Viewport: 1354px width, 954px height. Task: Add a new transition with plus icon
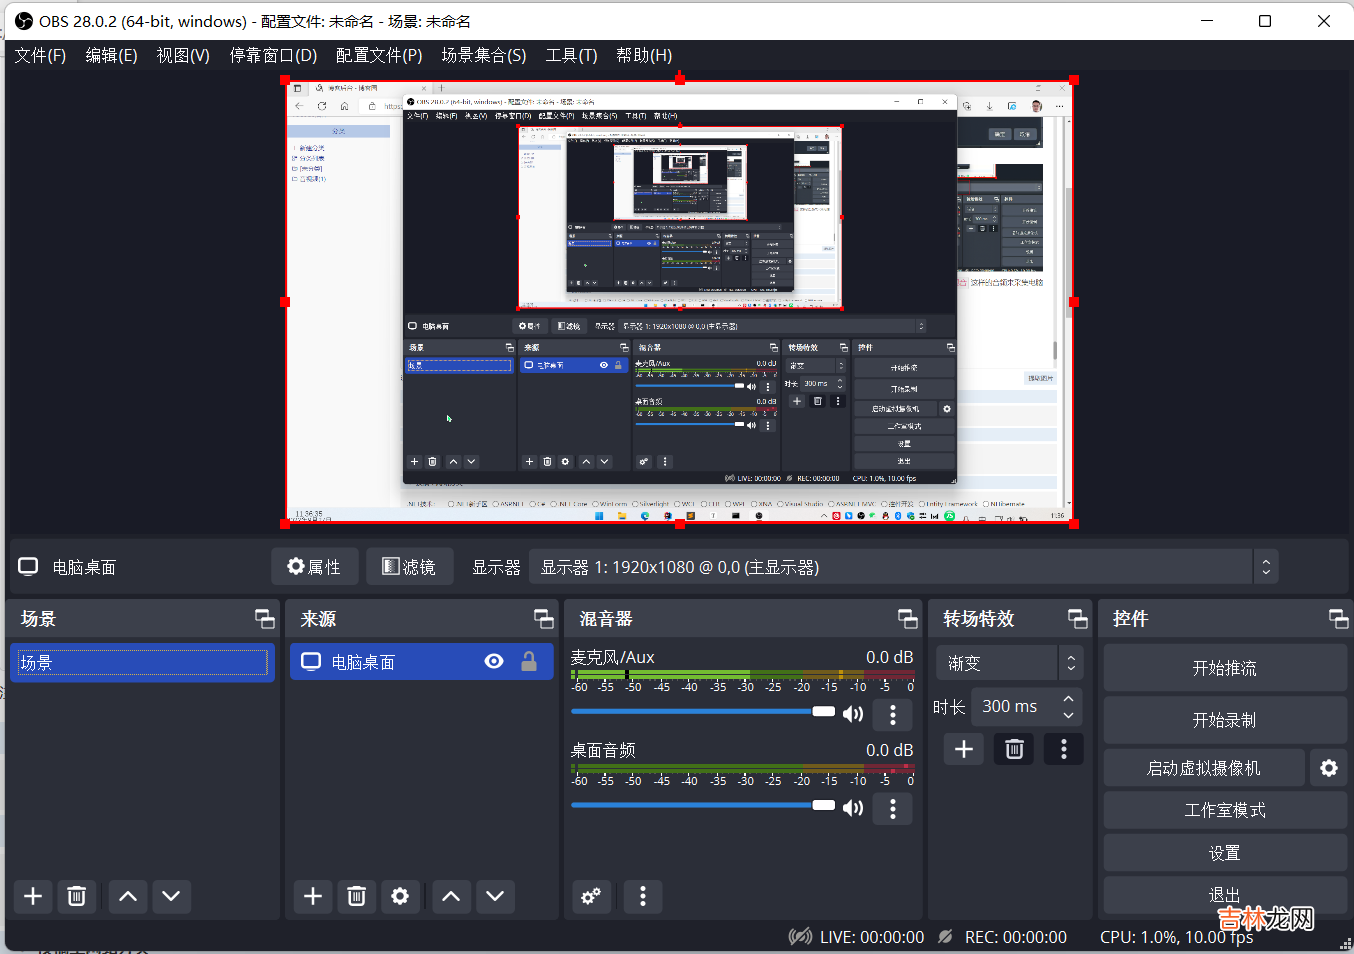pos(964,749)
